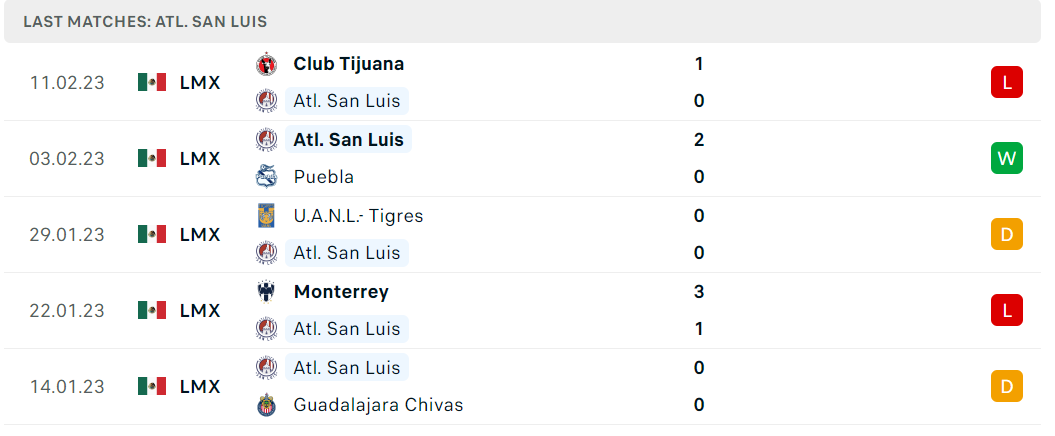Click the Club Tijuana team crest
The width and height of the screenshot is (1055, 436).
[x=266, y=64]
